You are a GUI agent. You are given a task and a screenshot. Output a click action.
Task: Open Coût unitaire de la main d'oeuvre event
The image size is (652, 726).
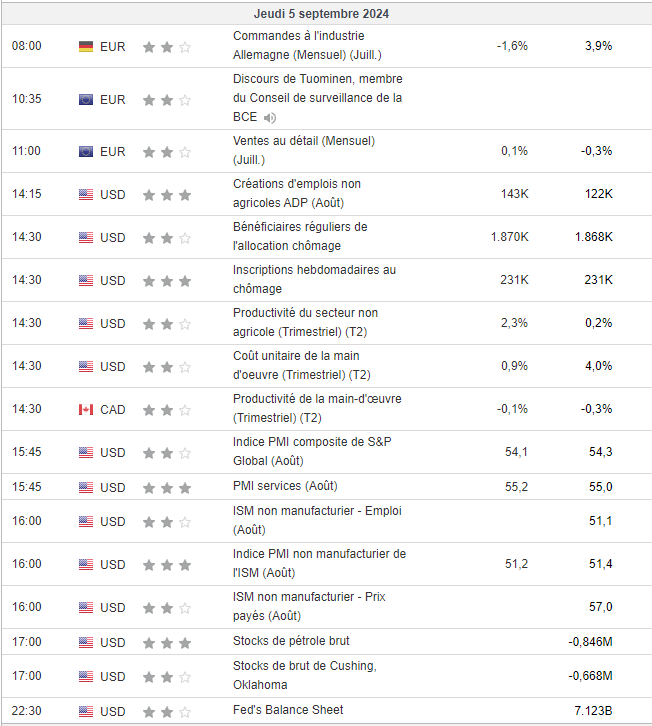[301, 365]
